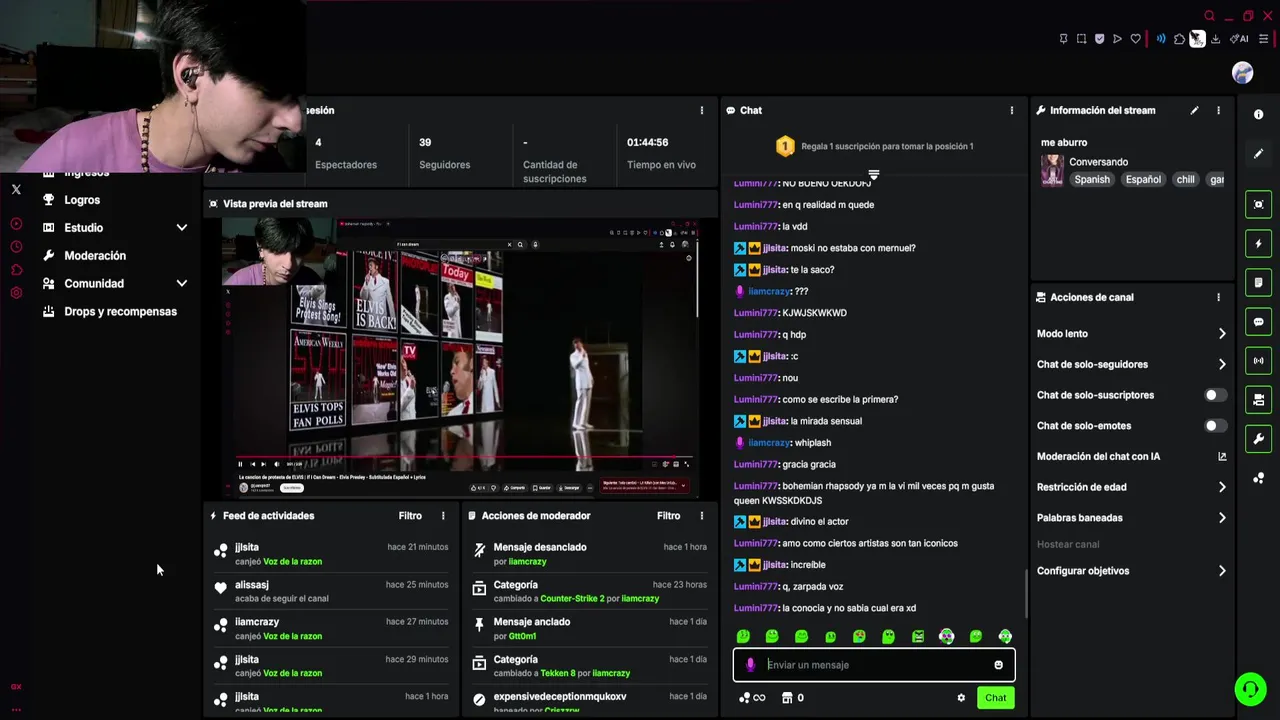Open browser history clock icon in sidebar
The image size is (1280, 720).
pyautogui.click(x=16, y=247)
